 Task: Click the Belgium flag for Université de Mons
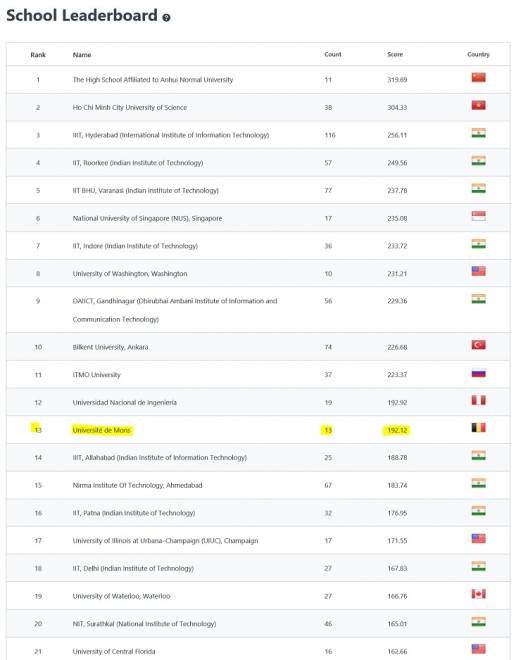click(x=478, y=428)
